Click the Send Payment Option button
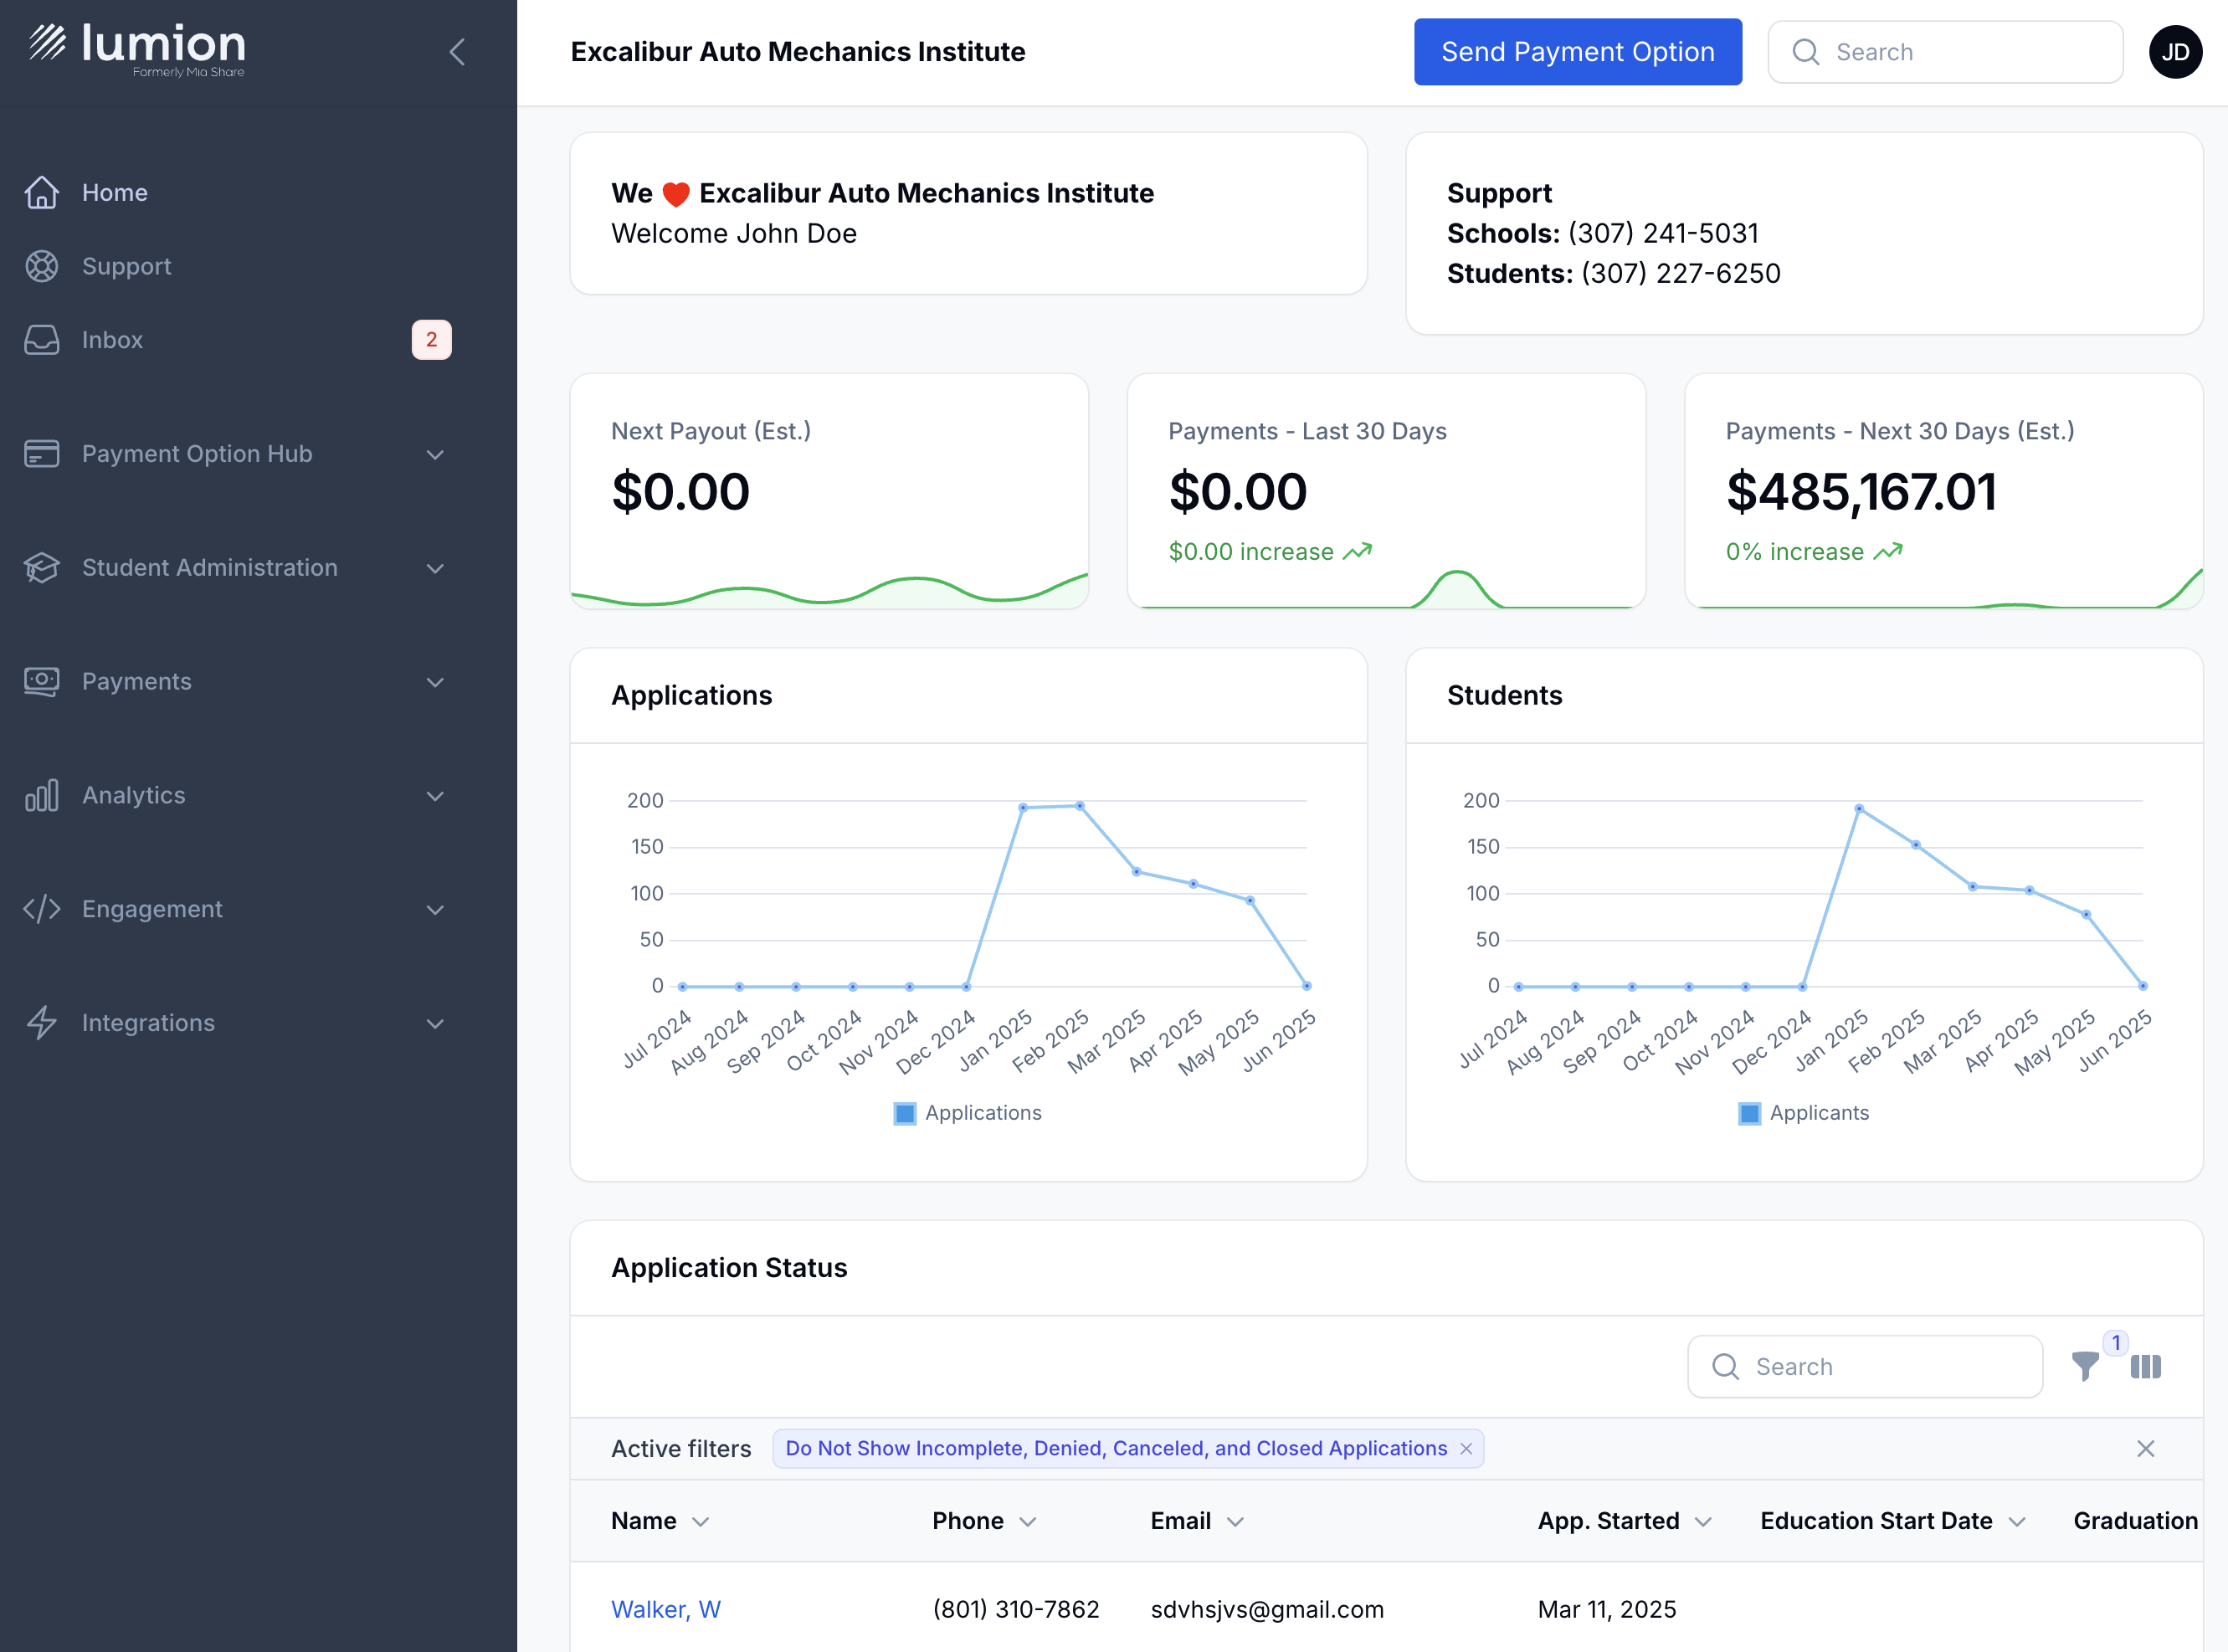Viewport: 2228px width, 1652px height. (x=1577, y=52)
